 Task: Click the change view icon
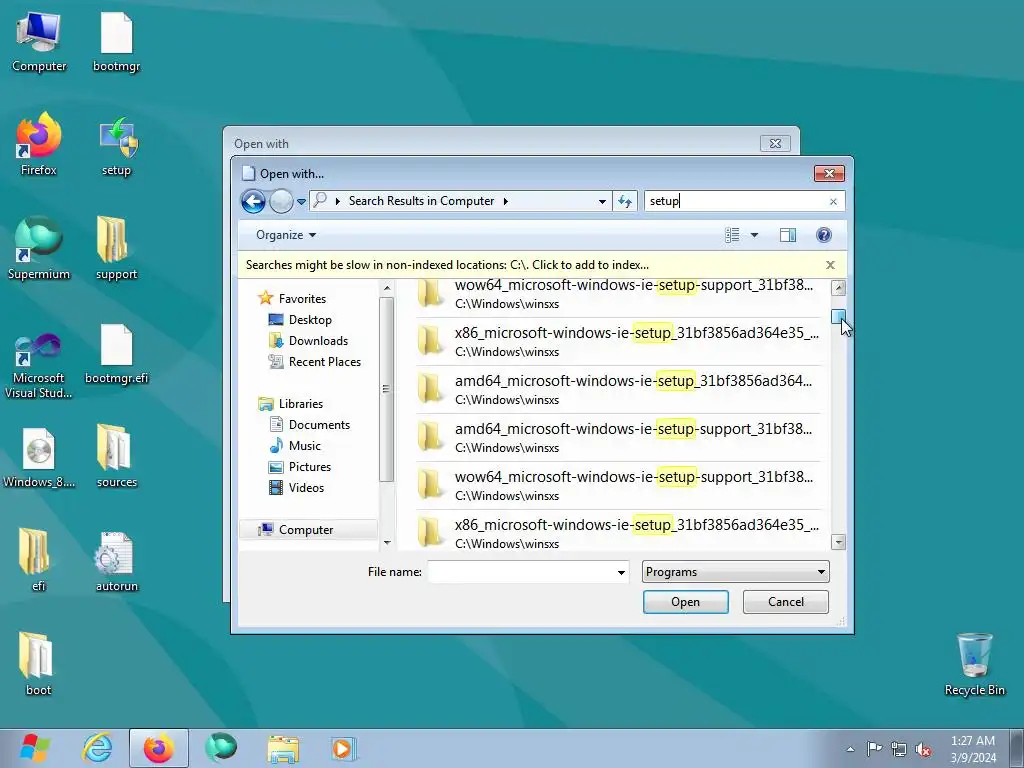tap(732, 235)
